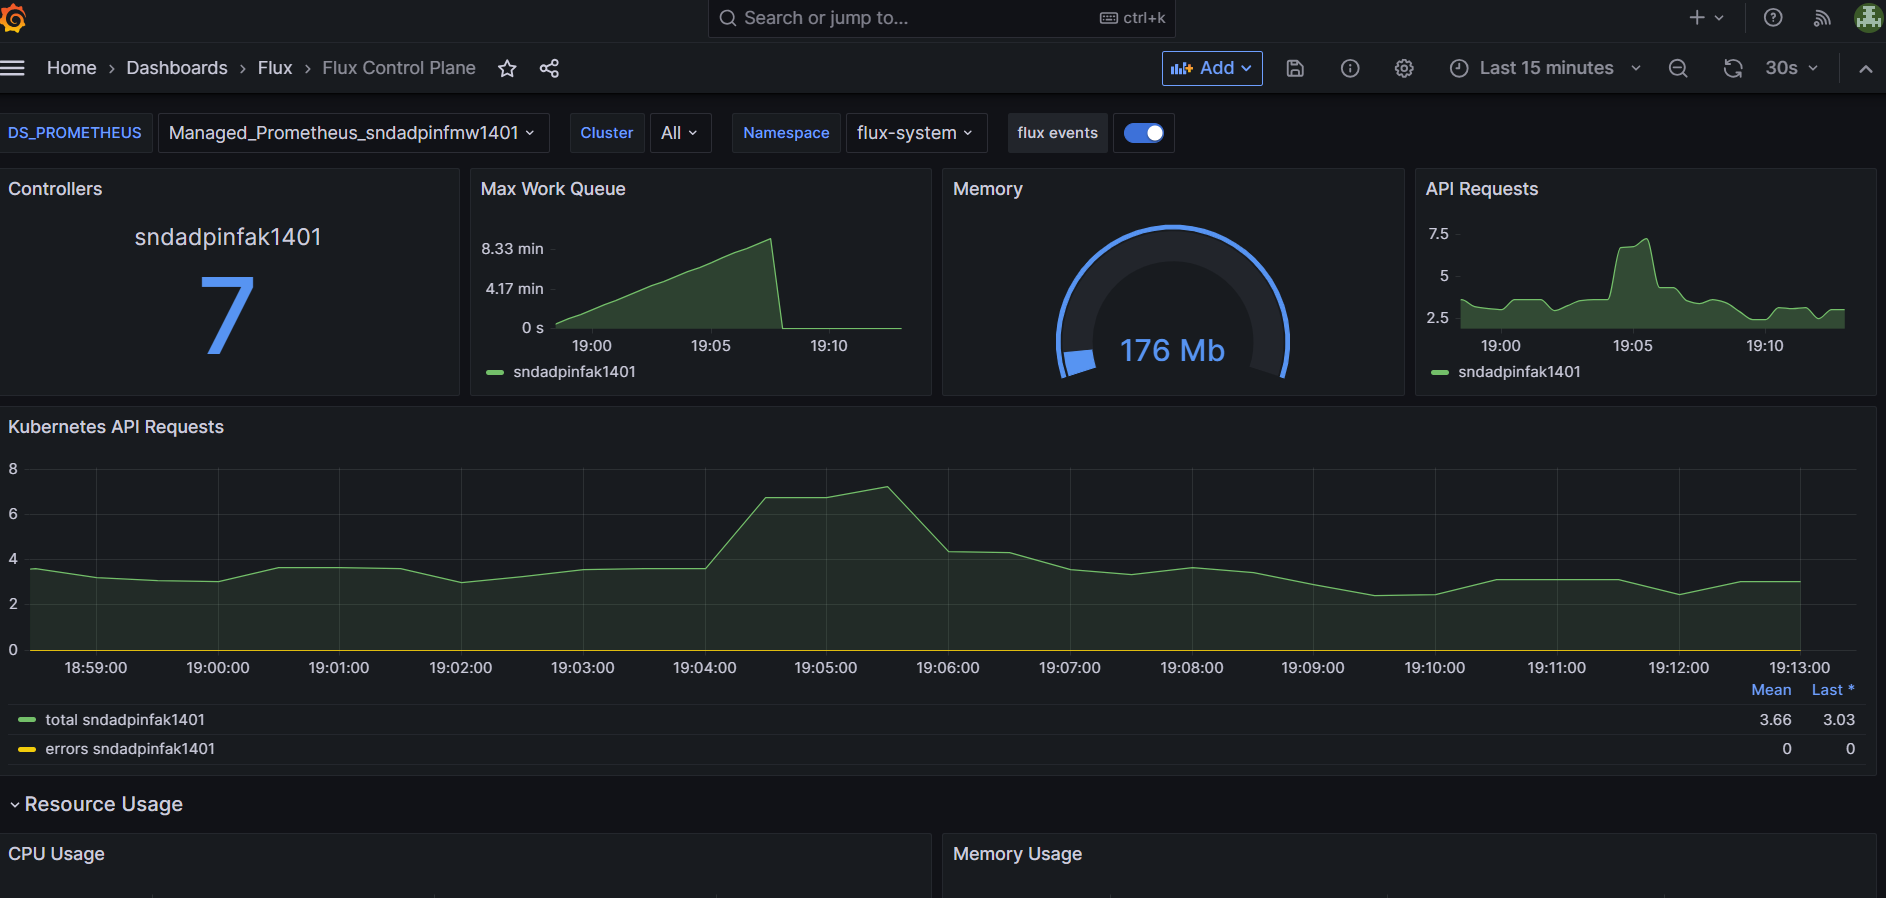
Task: Open dashboard settings gear
Action: point(1404,68)
